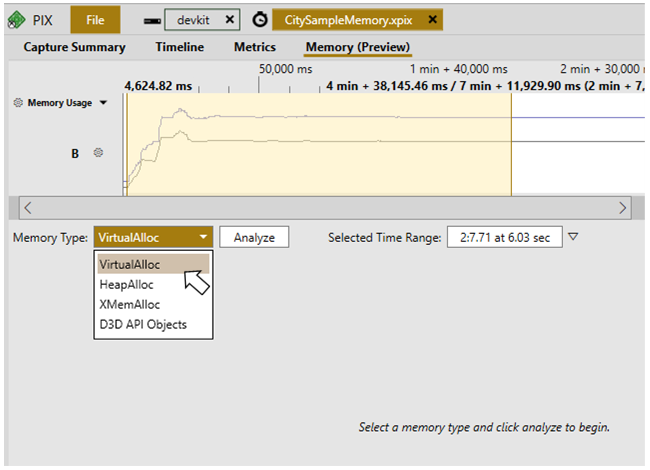This screenshot has width=650, height=470.
Task: Click the 4,624.82 ms start time label
Action: click(158, 86)
